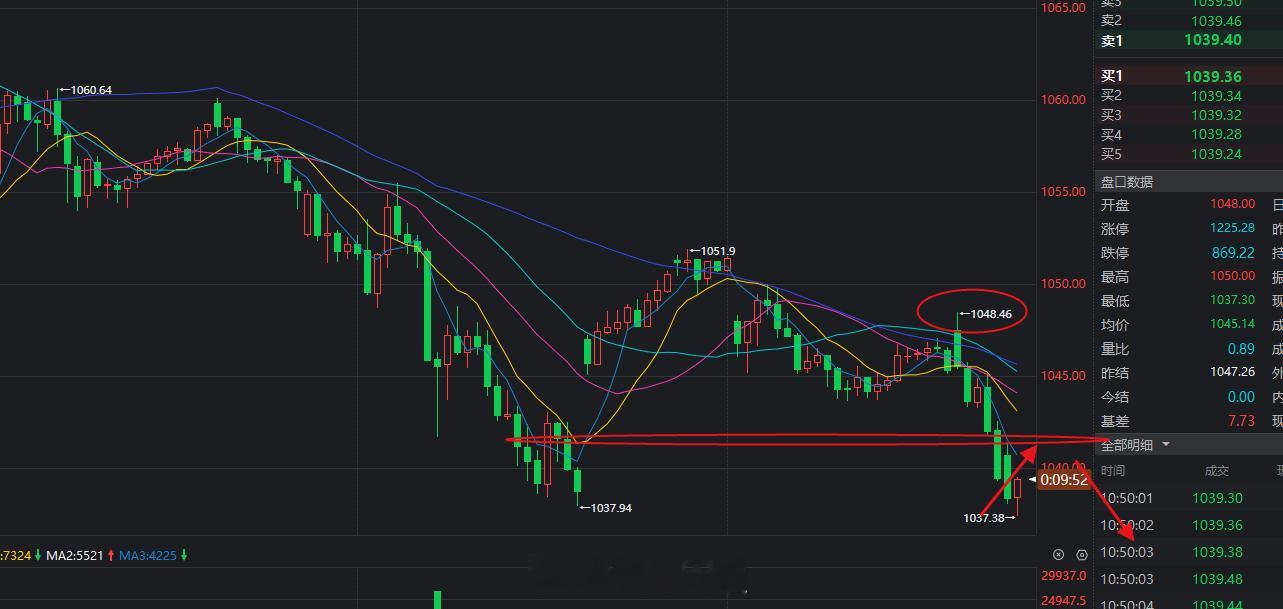Select the 买2 bid price 1039.34
This screenshot has height=609, width=1283.
tap(1216, 96)
